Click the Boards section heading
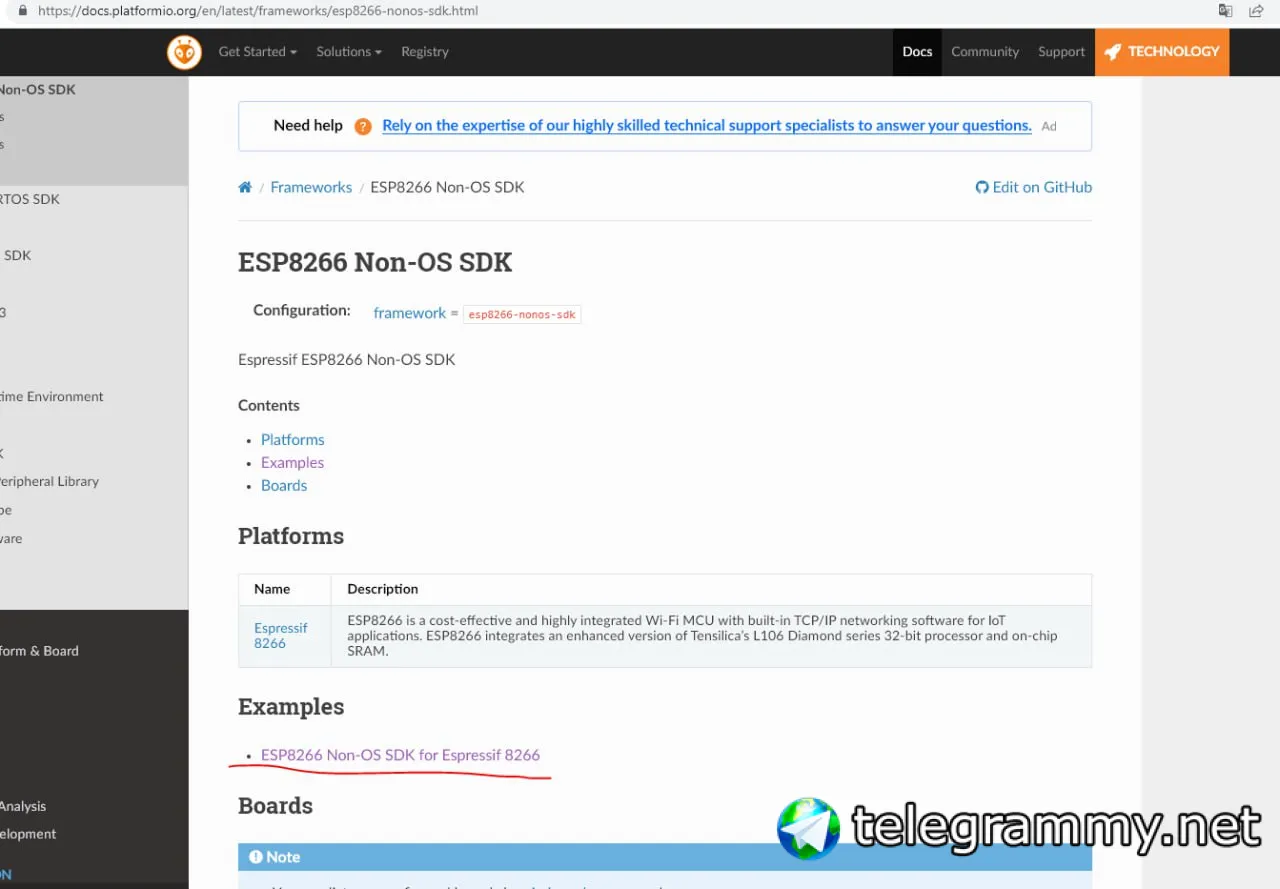Viewport: 1280px width, 889px height. tap(275, 806)
